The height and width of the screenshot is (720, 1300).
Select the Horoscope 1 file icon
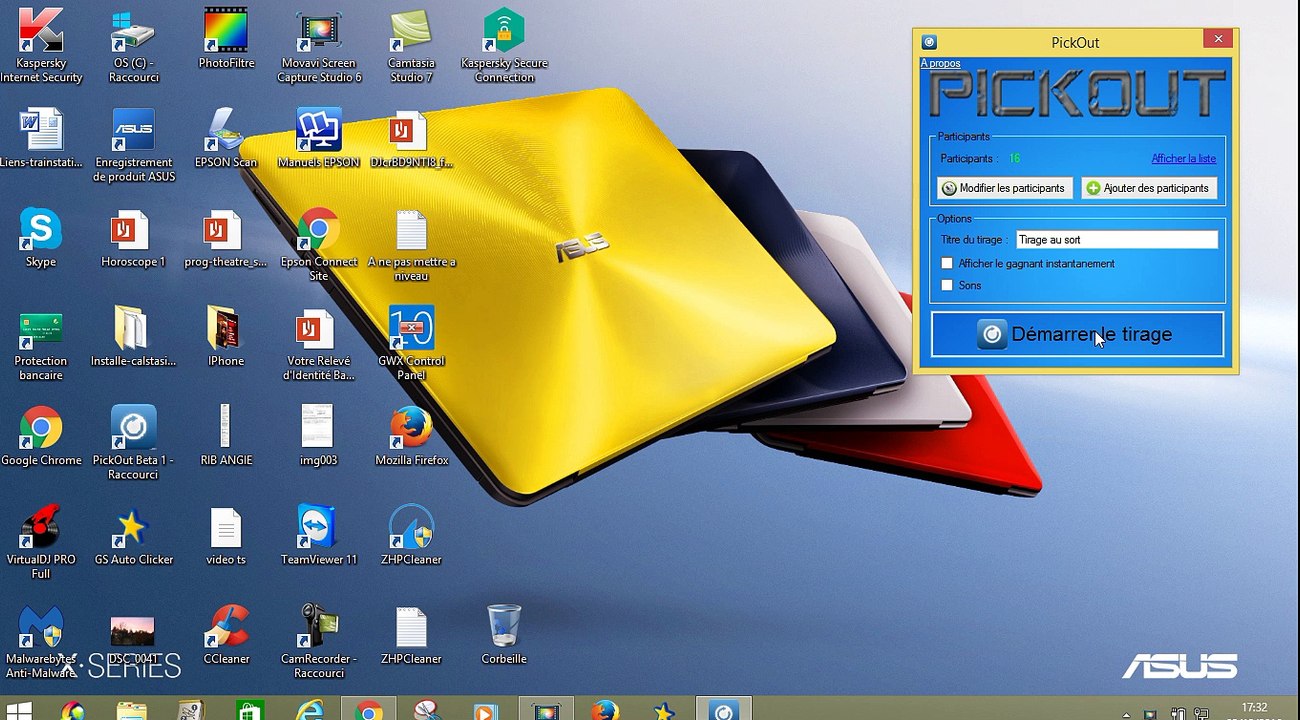pyautogui.click(x=133, y=238)
